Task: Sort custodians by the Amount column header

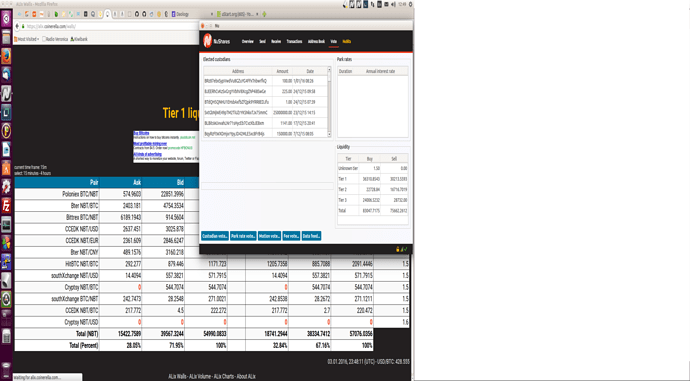Action: click(283, 71)
